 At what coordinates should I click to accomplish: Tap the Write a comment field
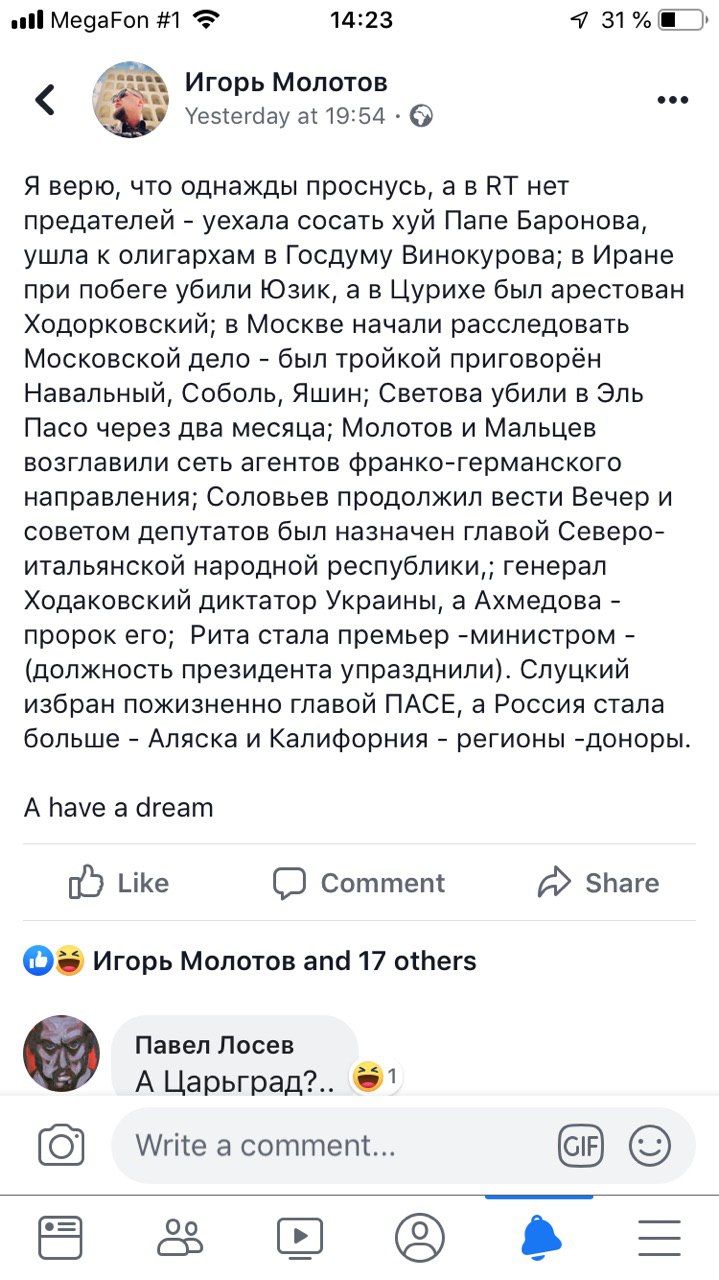(x=330, y=1145)
